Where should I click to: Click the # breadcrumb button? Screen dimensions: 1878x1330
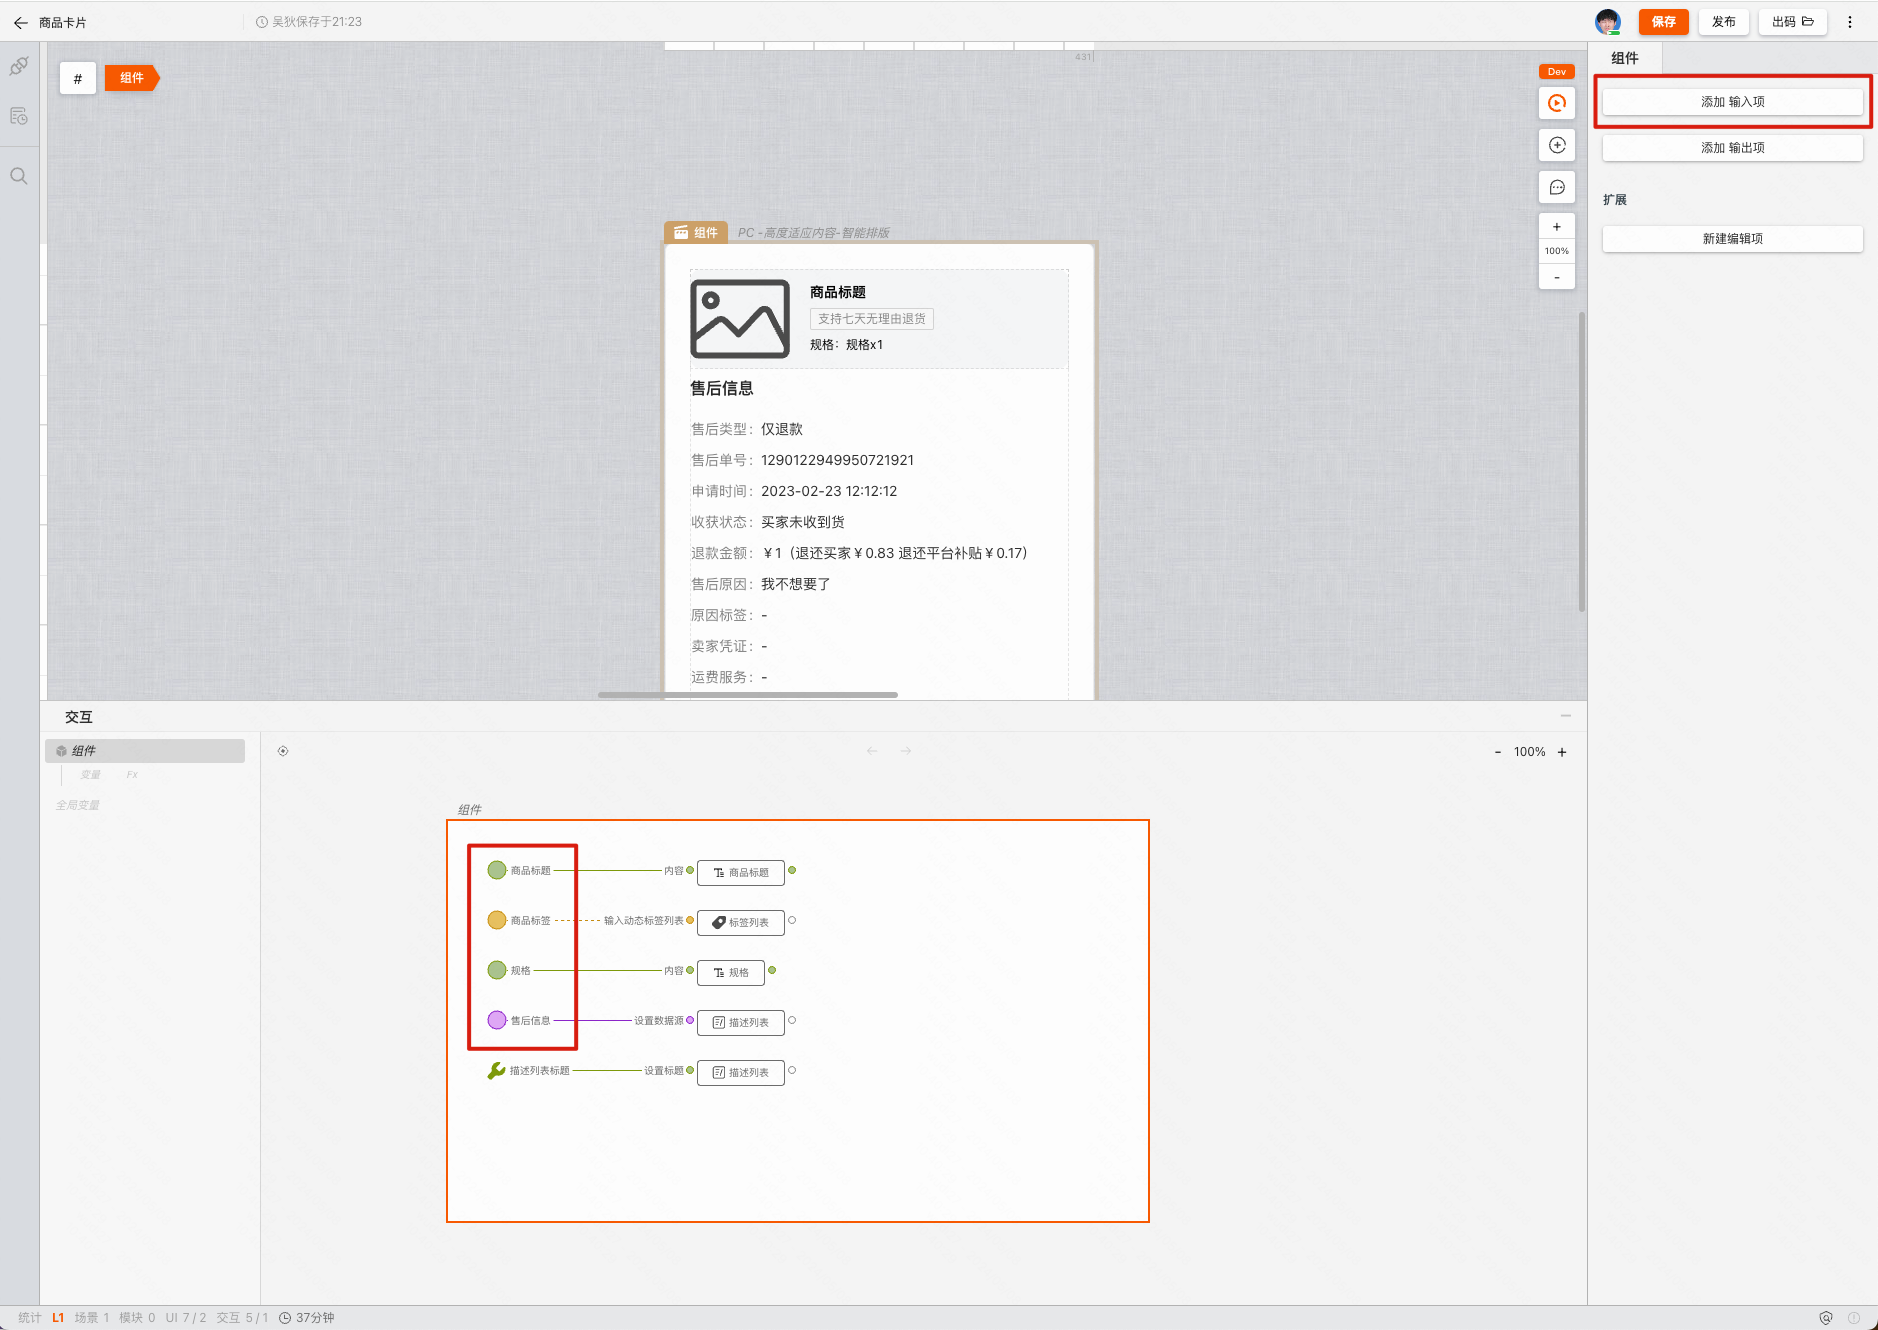(x=78, y=78)
